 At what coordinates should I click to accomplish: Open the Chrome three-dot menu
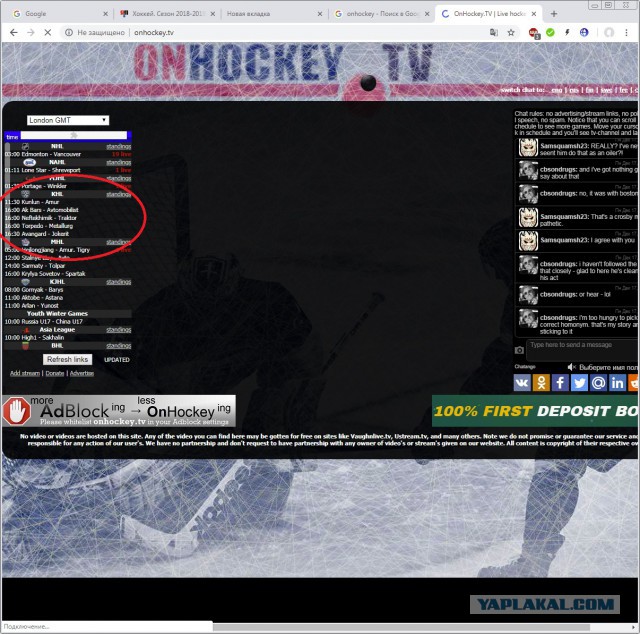pos(626,32)
